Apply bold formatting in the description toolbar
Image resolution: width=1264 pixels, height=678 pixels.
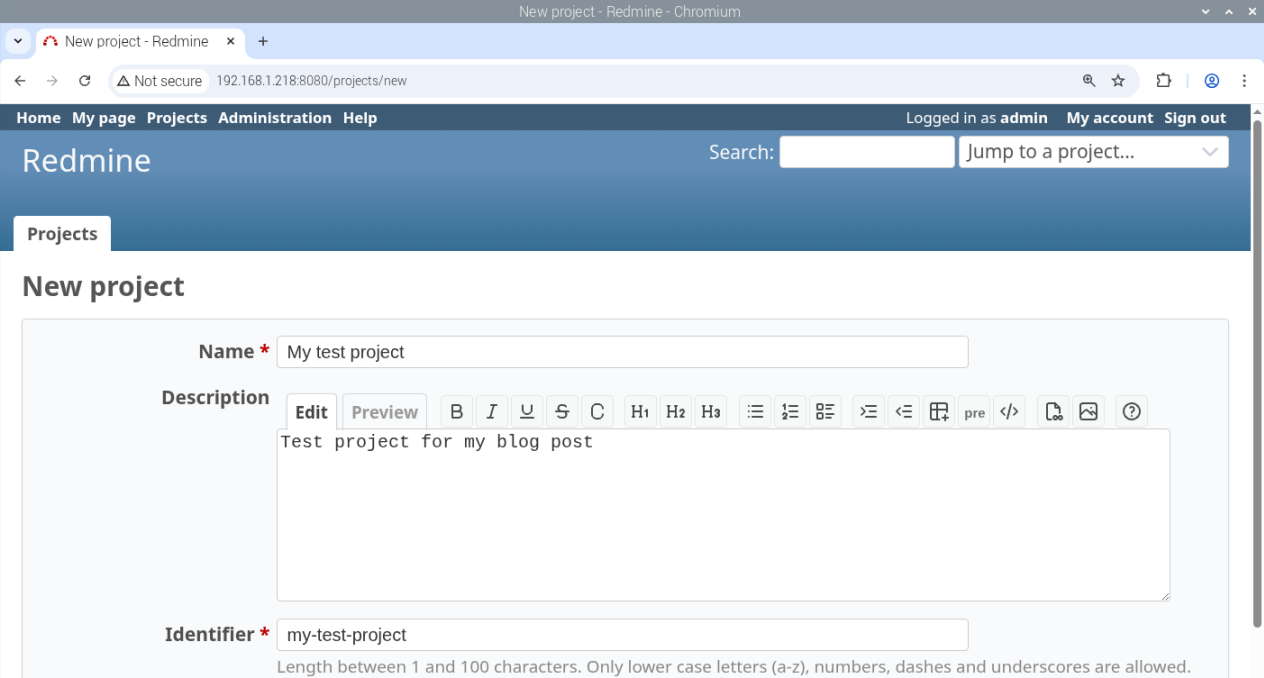pyautogui.click(x=456, y=411)
